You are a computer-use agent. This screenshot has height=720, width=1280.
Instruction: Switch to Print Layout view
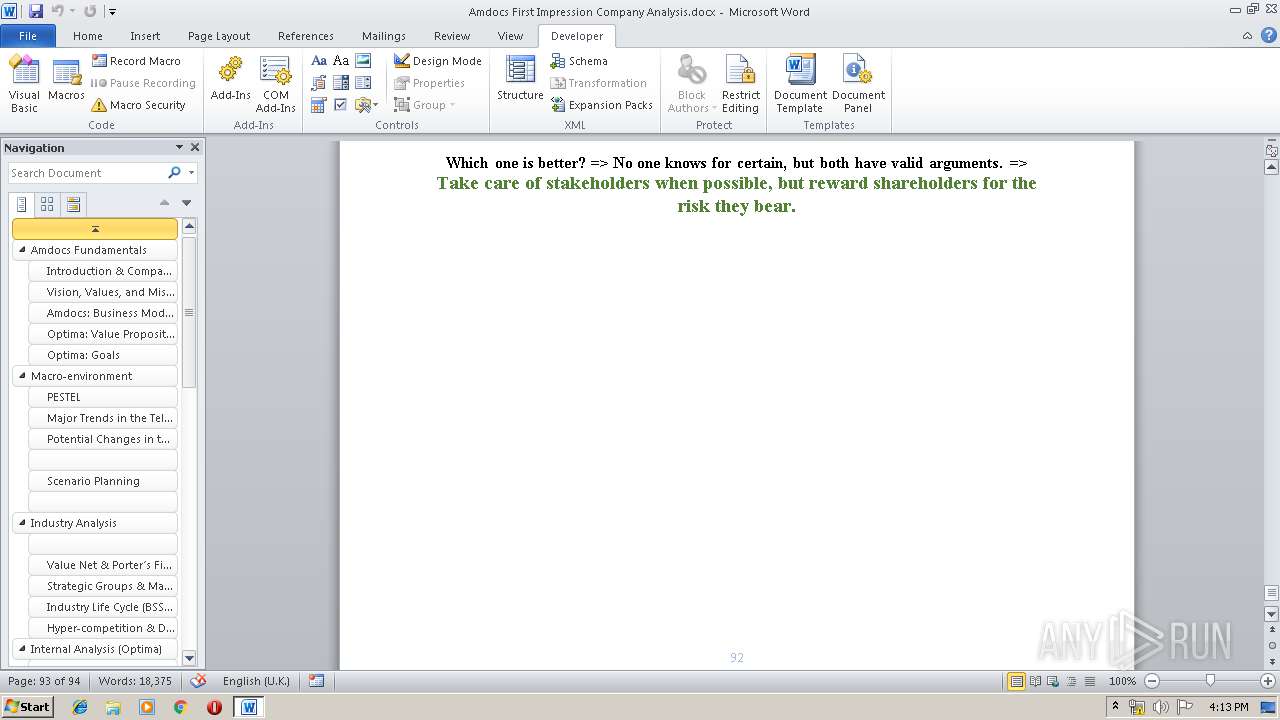click(1016, 681)
